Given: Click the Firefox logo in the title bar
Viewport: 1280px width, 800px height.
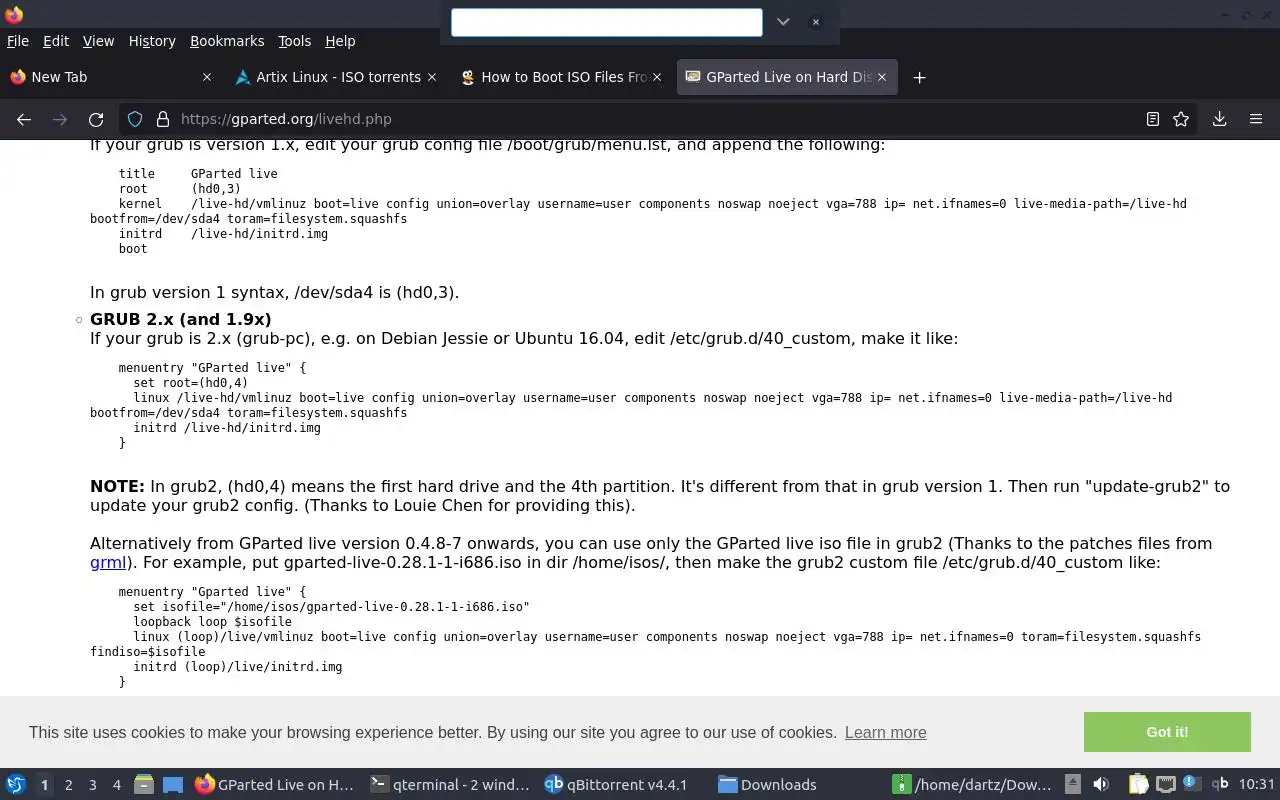Looking at the screenshot, I should pyautogui.click(x=14, y=15).
